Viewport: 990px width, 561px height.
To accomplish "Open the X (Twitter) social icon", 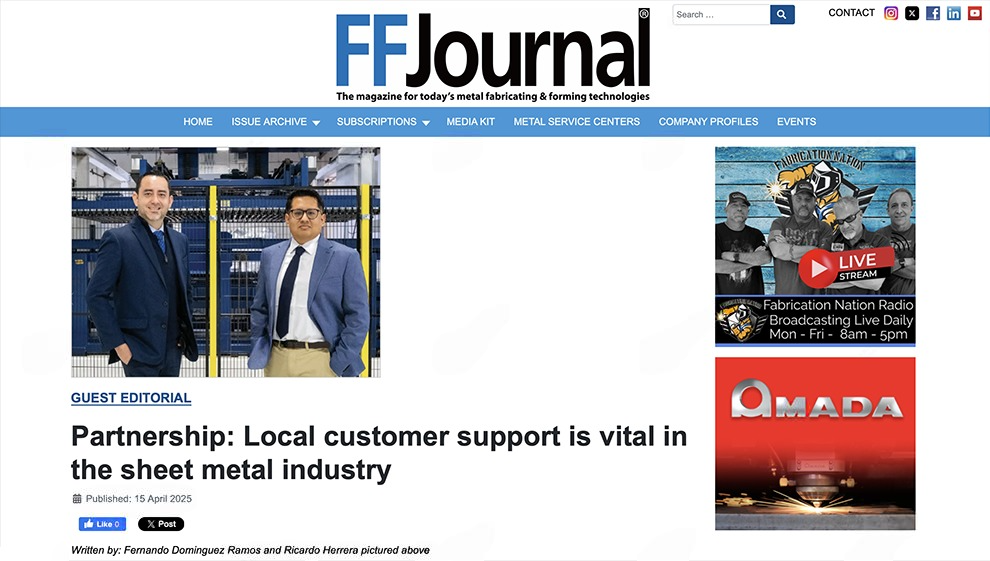I will pyautogui.click(x=912, y=13).
